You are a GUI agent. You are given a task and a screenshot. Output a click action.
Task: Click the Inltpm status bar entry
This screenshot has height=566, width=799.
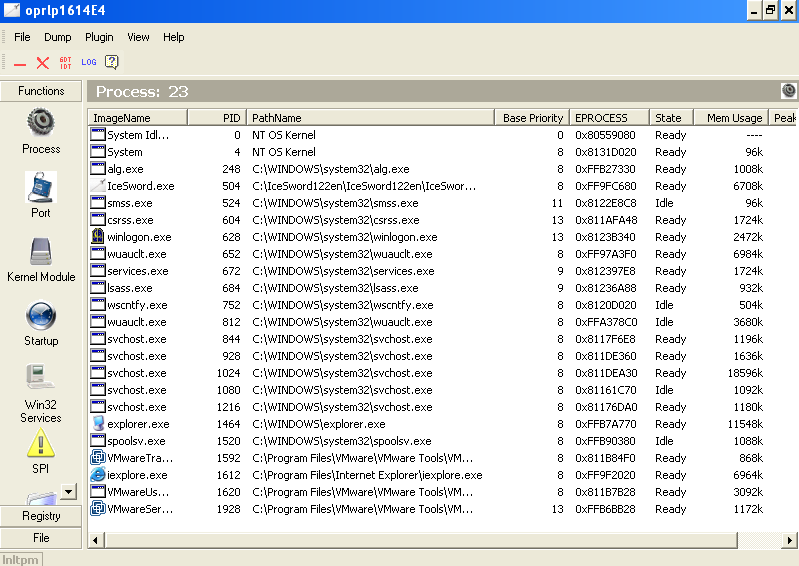20,559
